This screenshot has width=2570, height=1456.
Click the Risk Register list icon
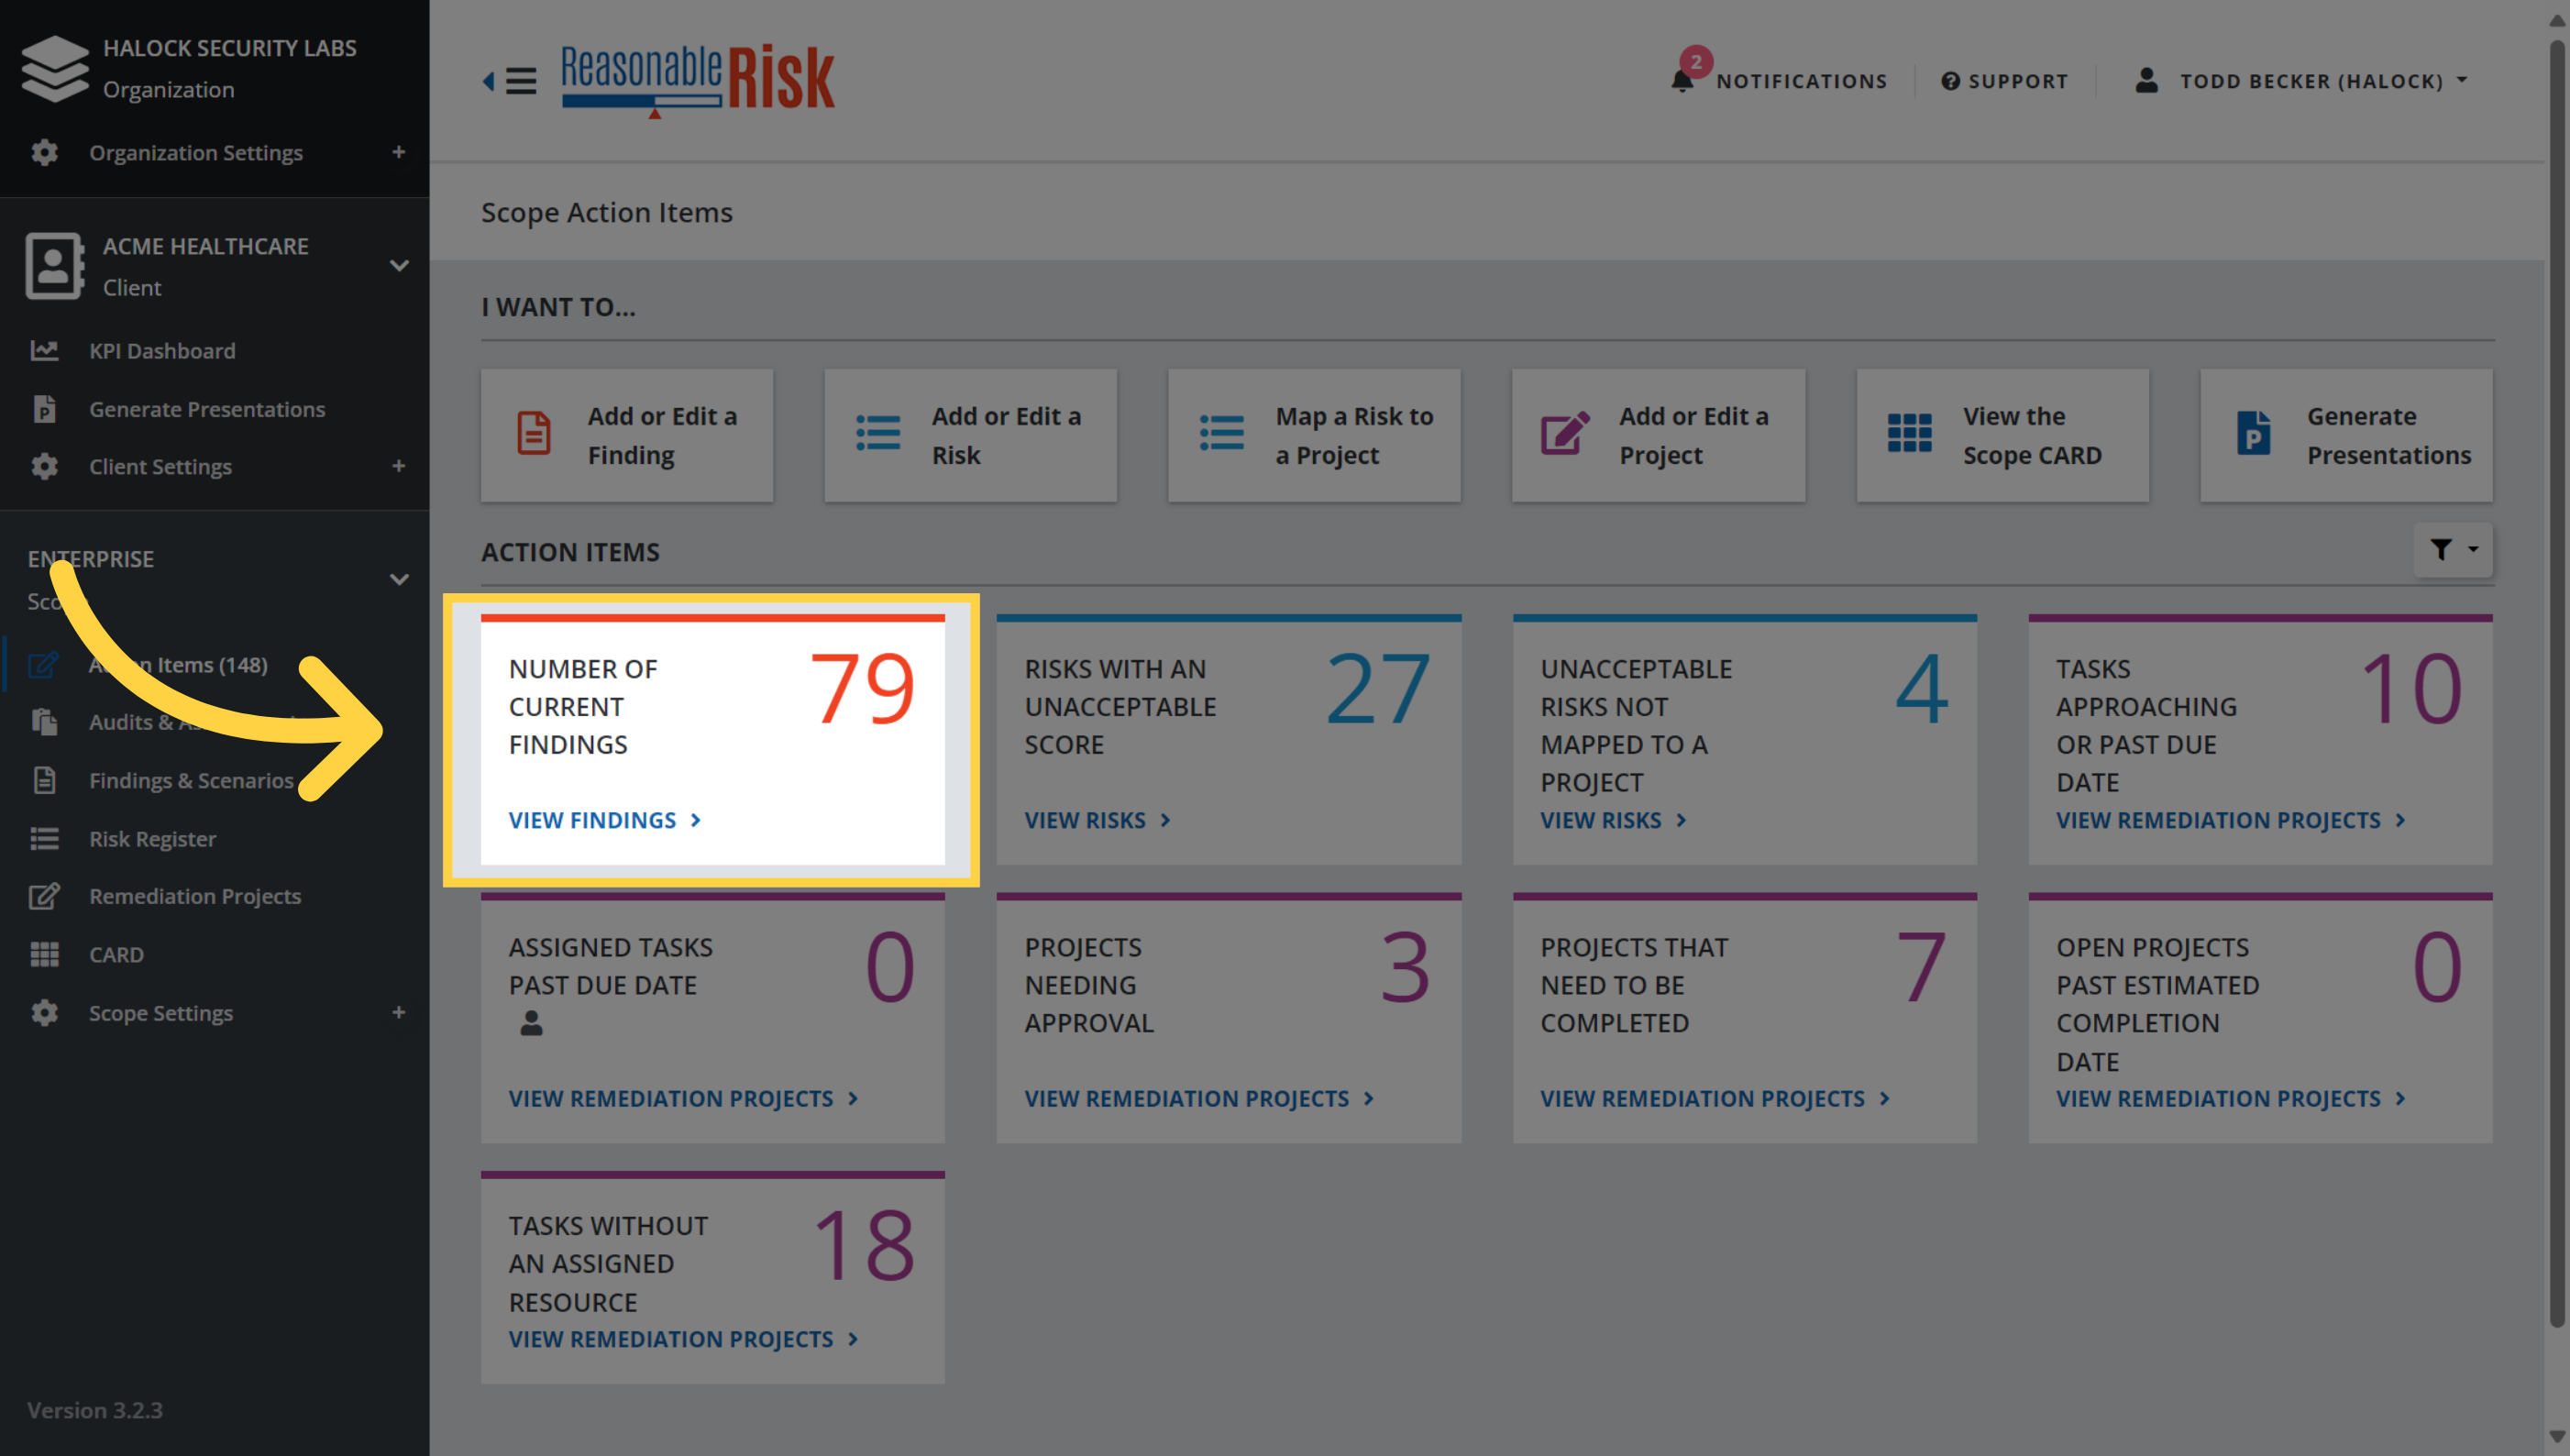tap(44, 838)
